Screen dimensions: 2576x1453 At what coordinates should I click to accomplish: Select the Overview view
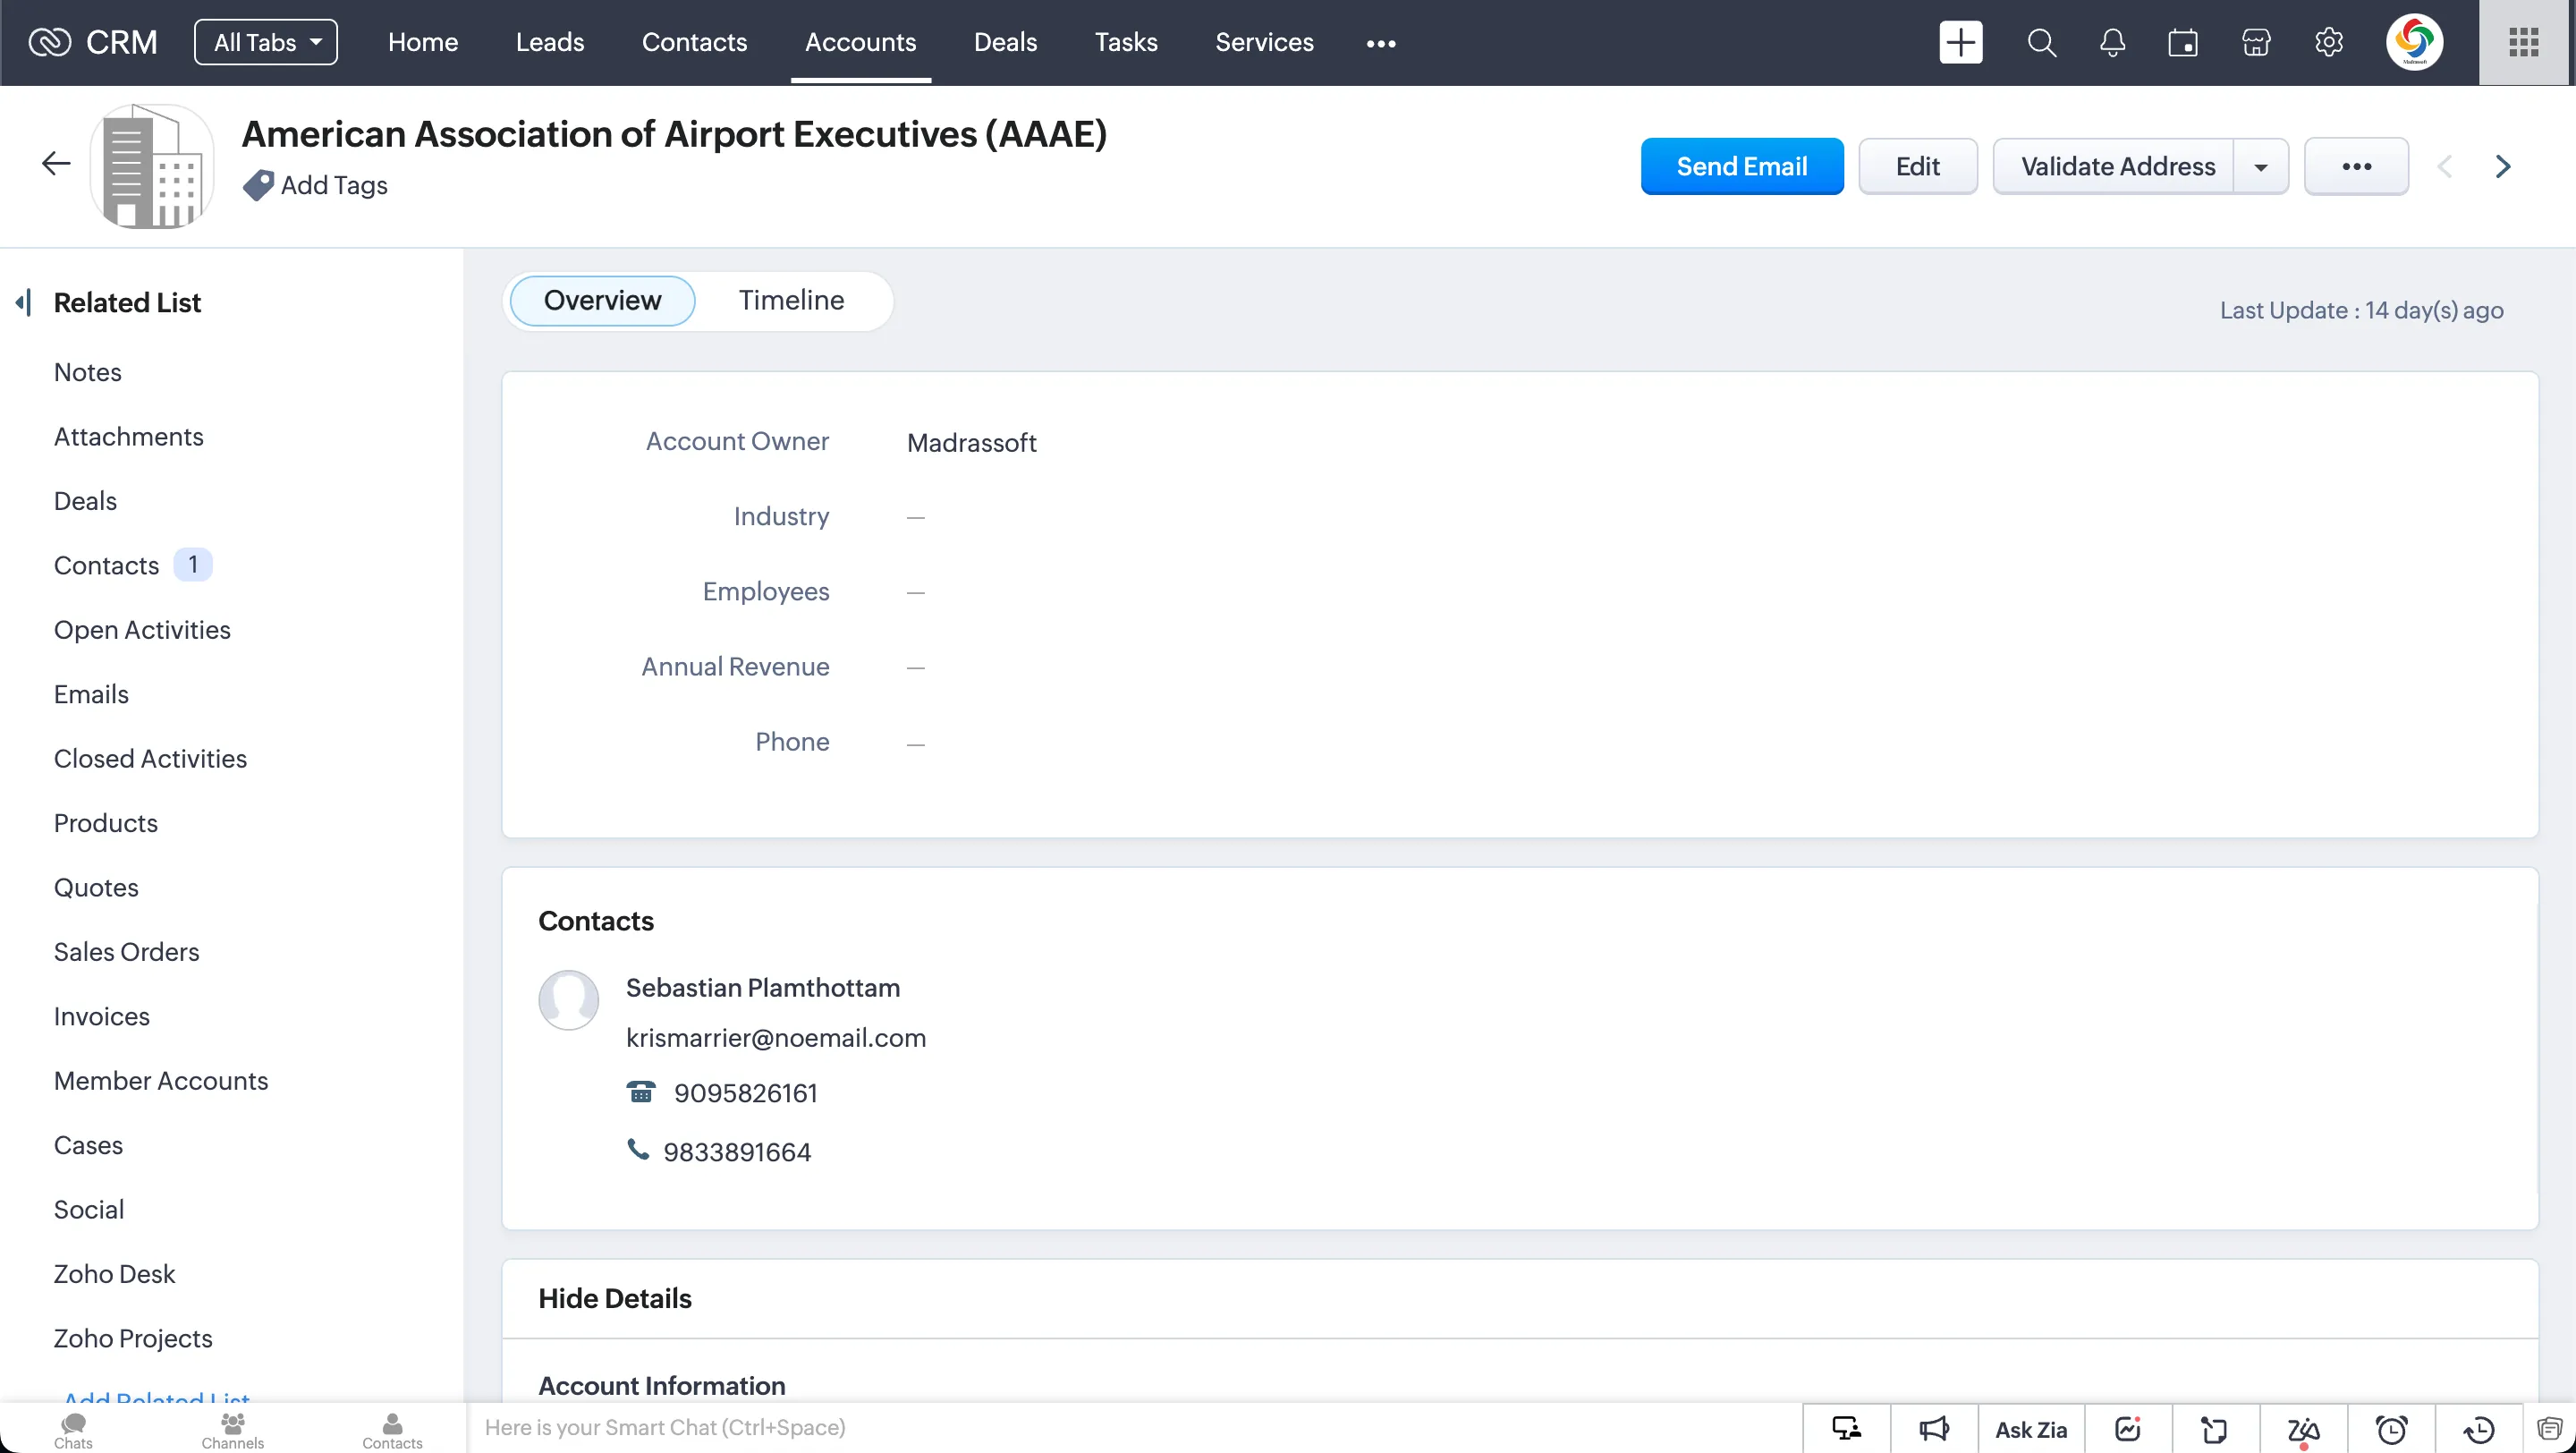click(602, 300)
